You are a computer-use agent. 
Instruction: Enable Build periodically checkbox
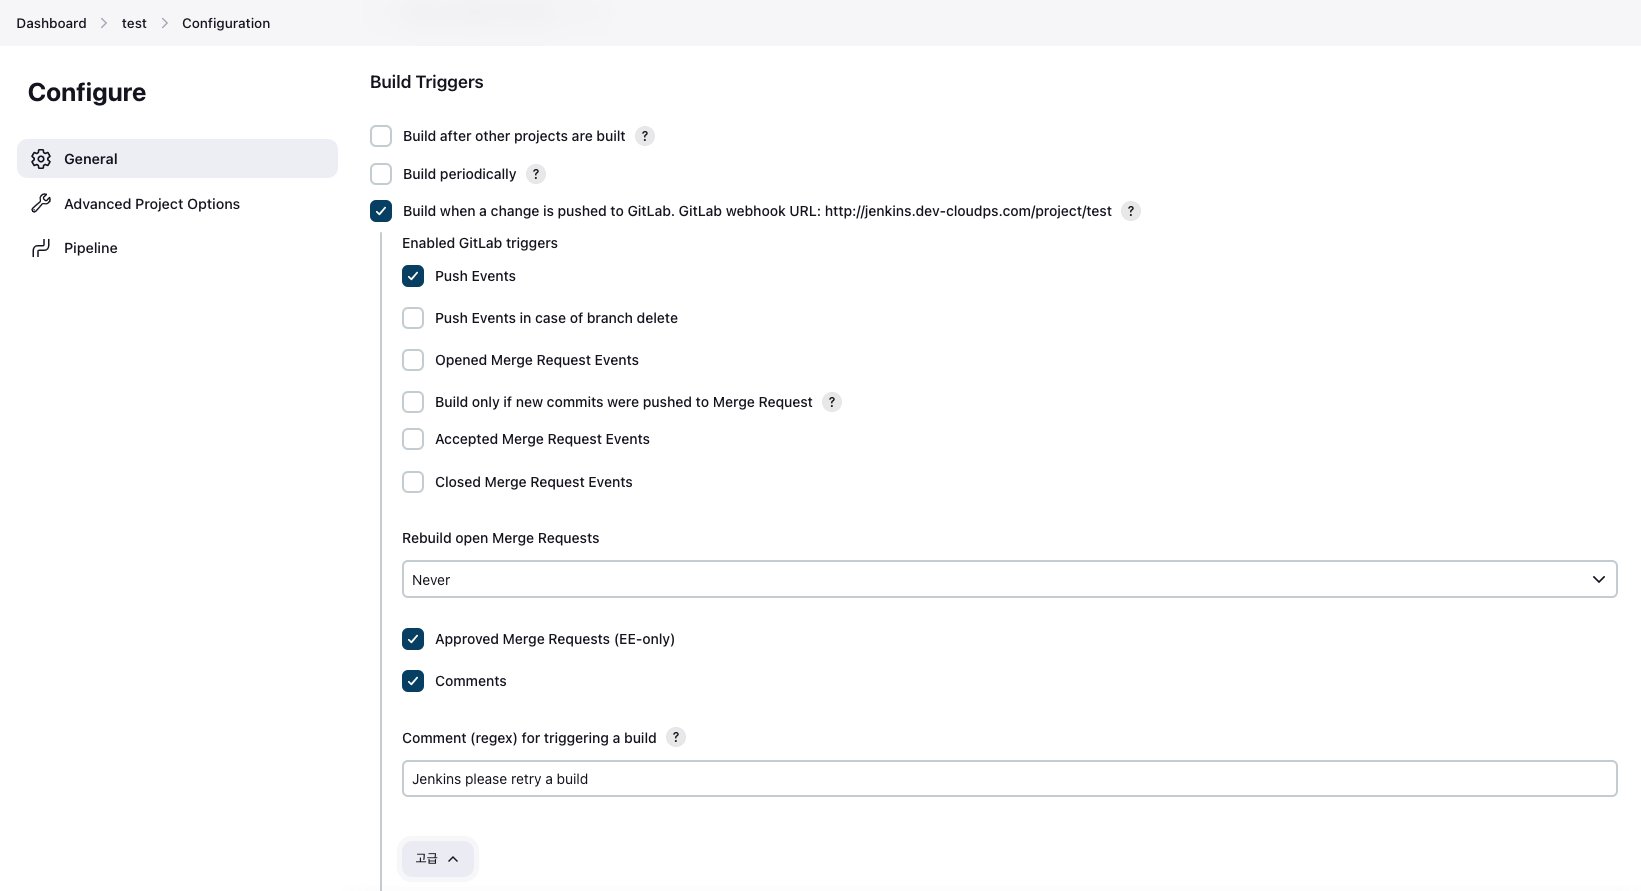pos(381,174)
